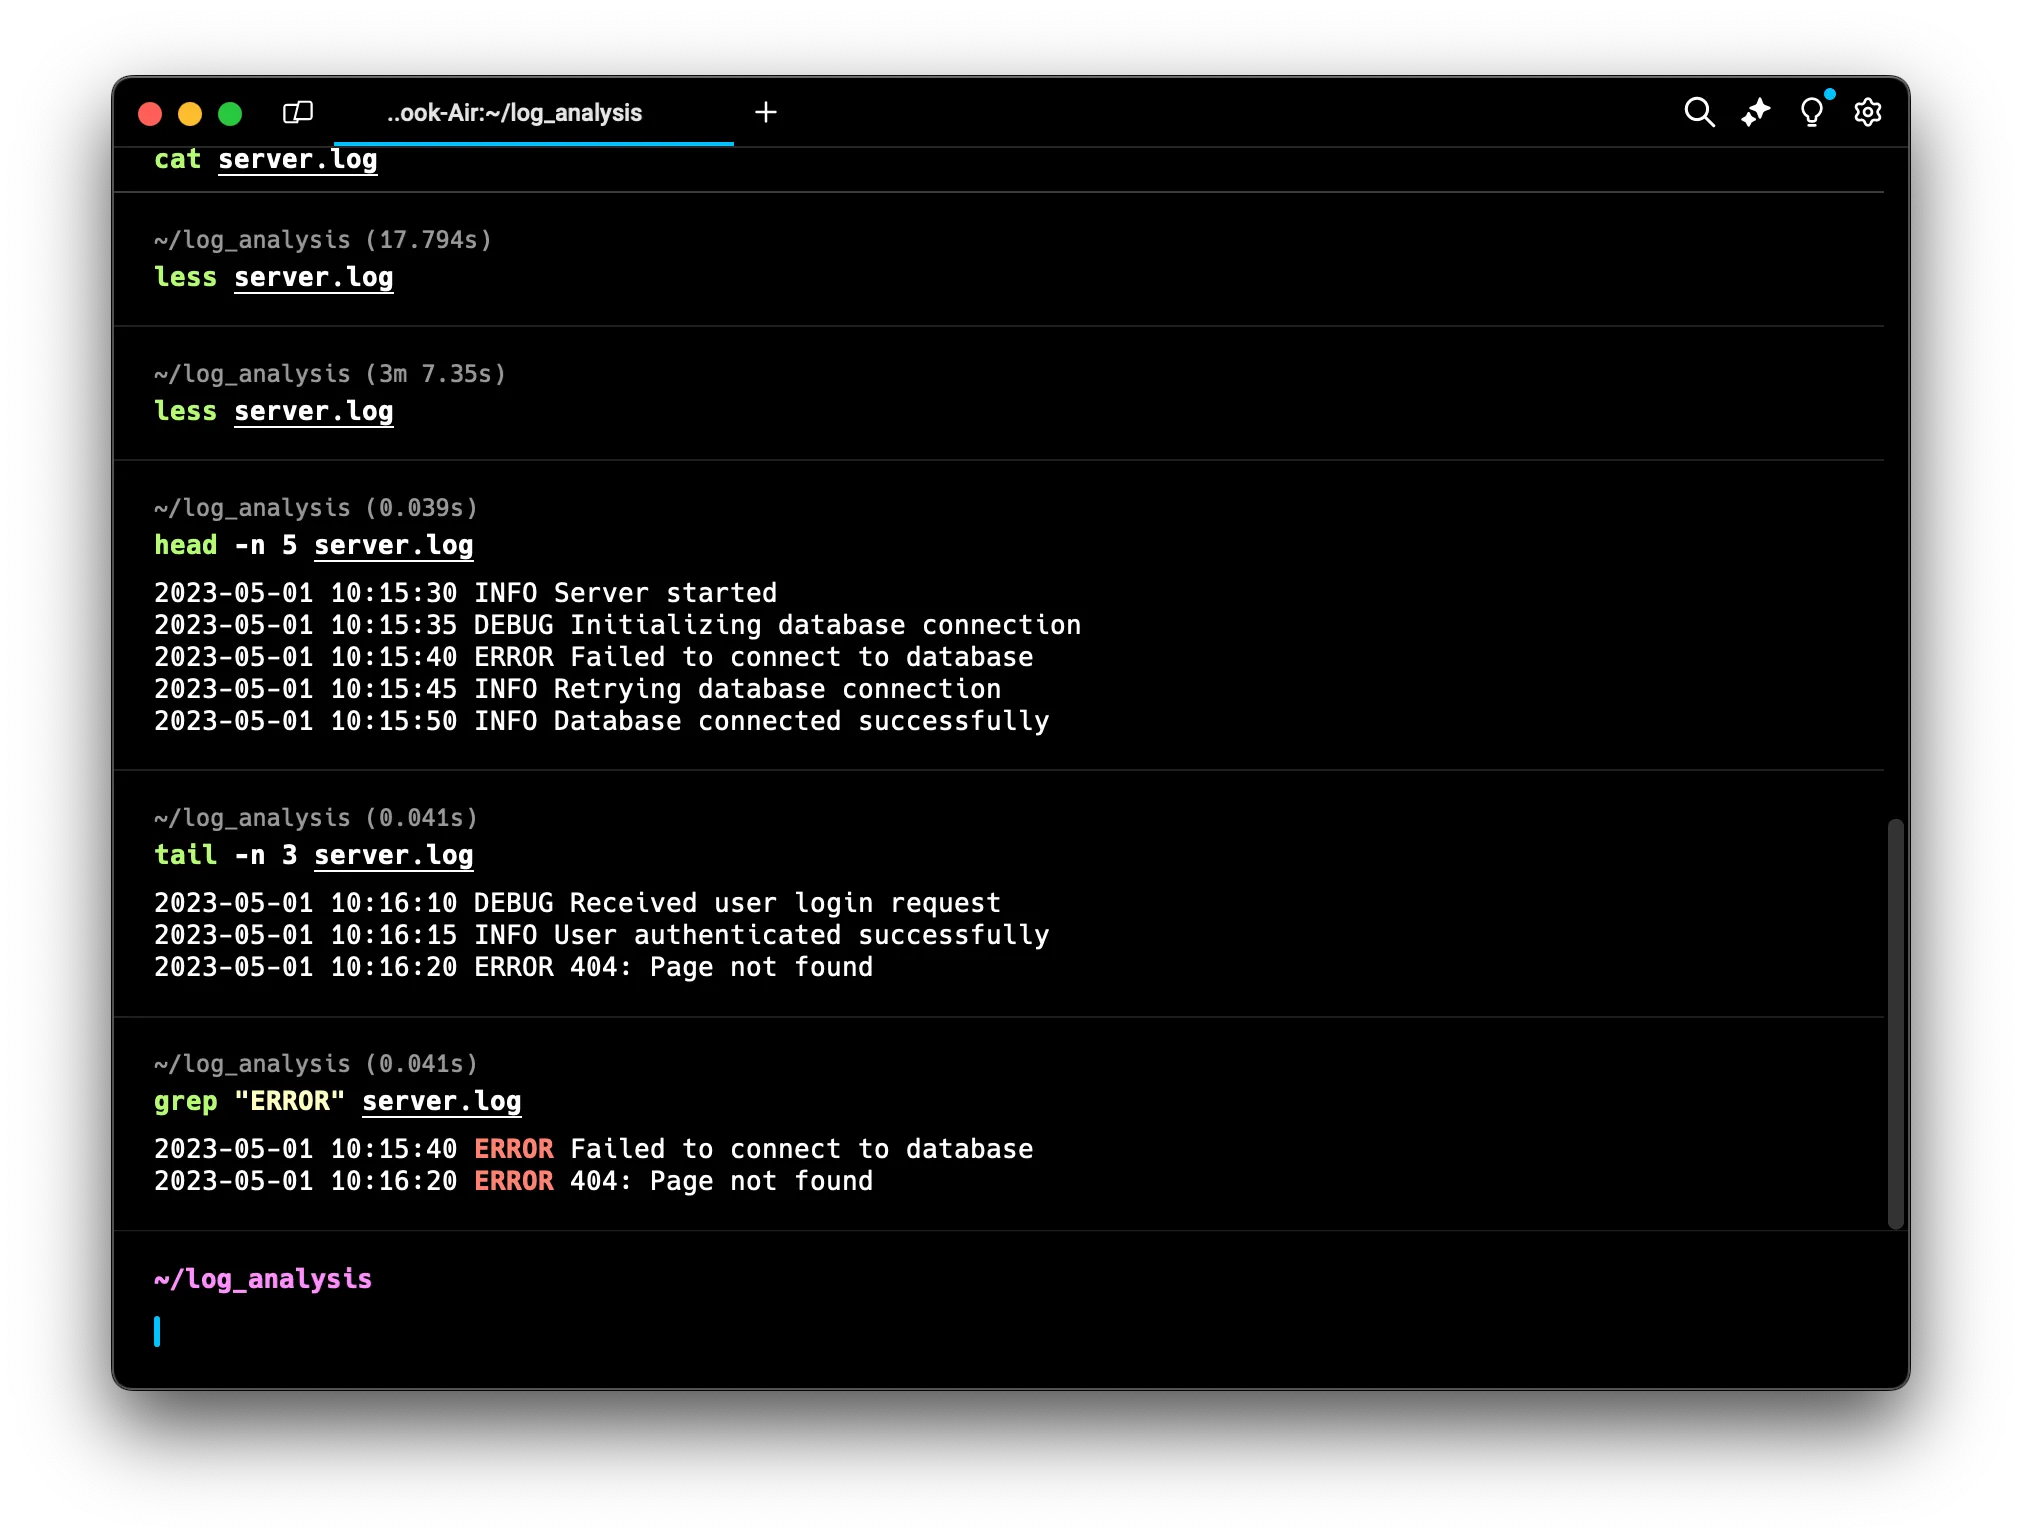2022x1538 pixels.
Task: Click server.log link in grep command
Action: [441, 1101]
